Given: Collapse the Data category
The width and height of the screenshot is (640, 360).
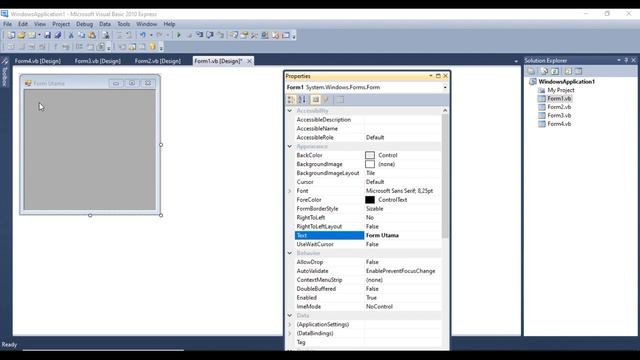Looking at the screenshot, I should pyautogui.click(x=290, y=316).
